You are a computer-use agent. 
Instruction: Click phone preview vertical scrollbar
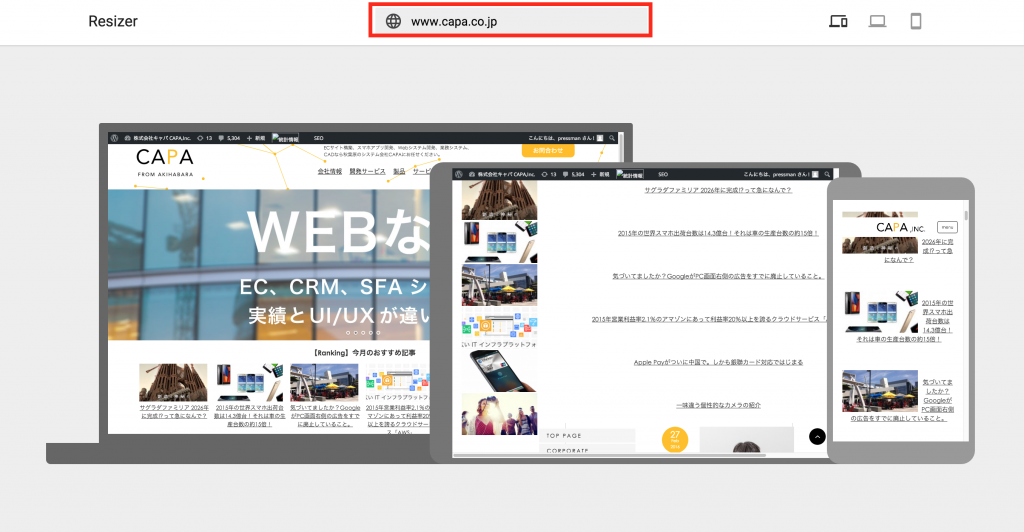(967, 215)
